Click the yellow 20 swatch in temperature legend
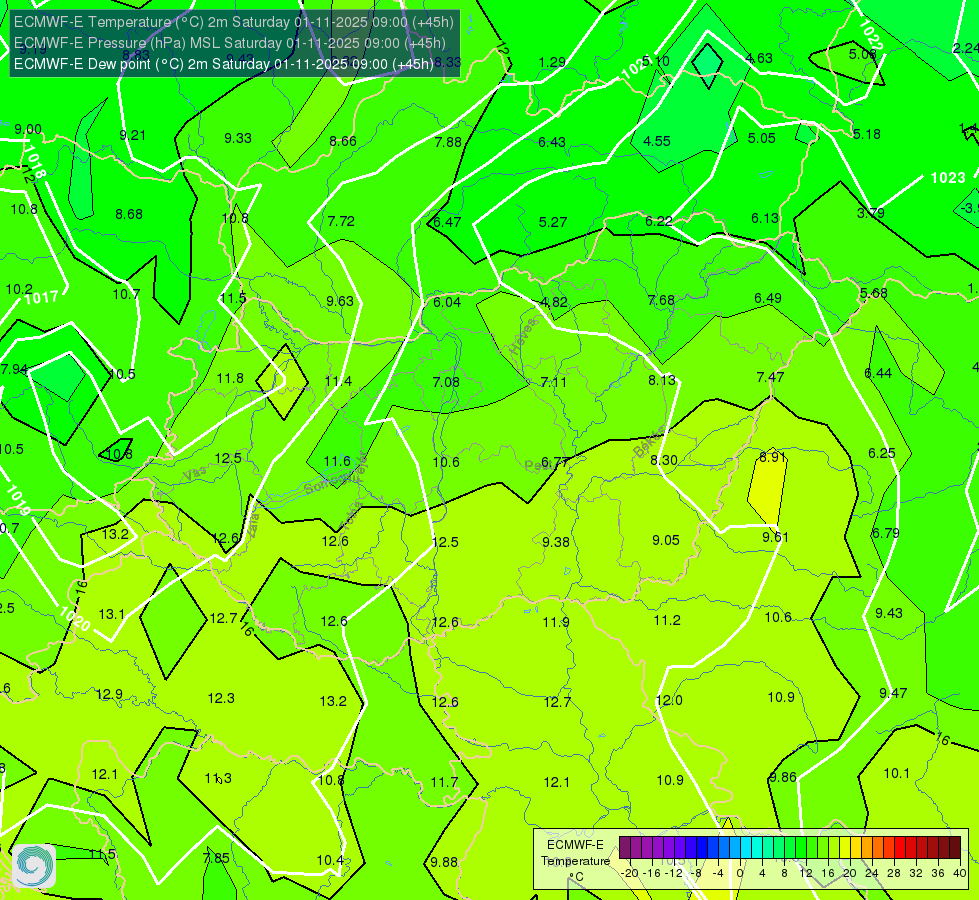 844,848
